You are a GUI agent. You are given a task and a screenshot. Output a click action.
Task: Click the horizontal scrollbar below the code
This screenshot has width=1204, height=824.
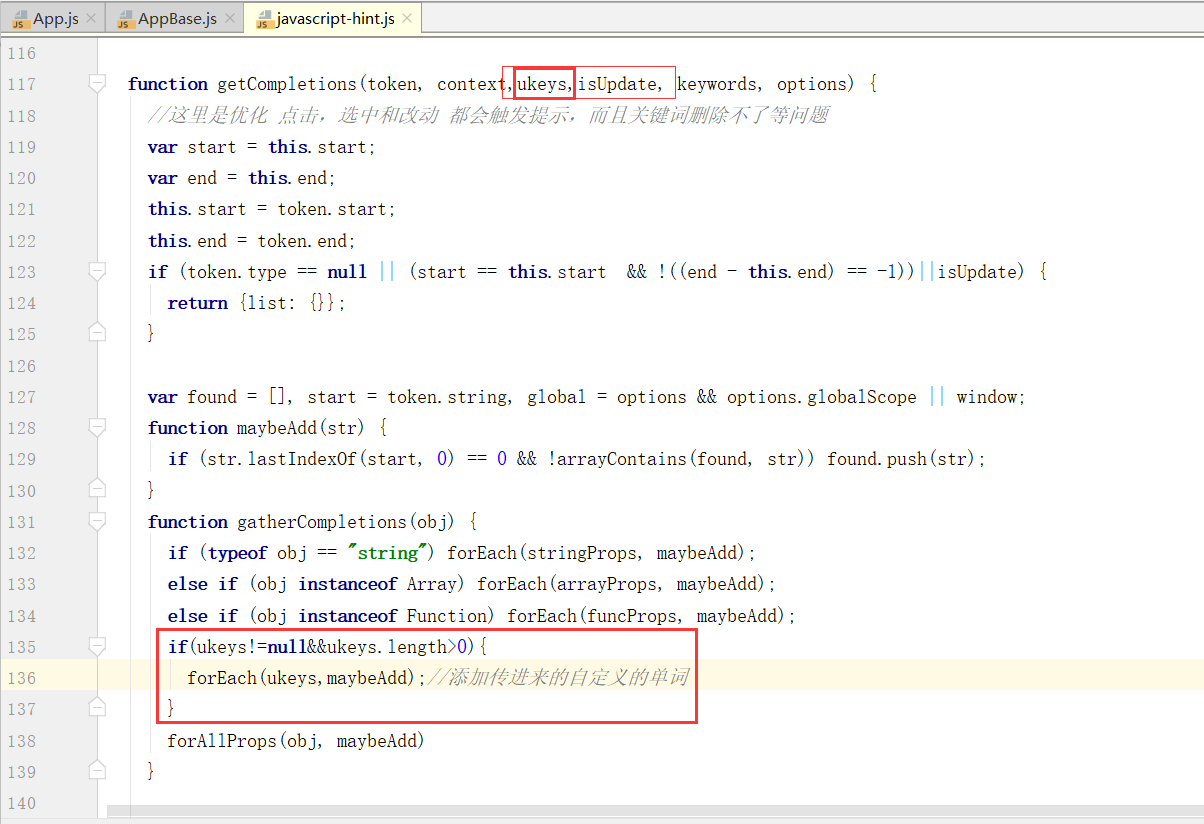click(654, 813)
